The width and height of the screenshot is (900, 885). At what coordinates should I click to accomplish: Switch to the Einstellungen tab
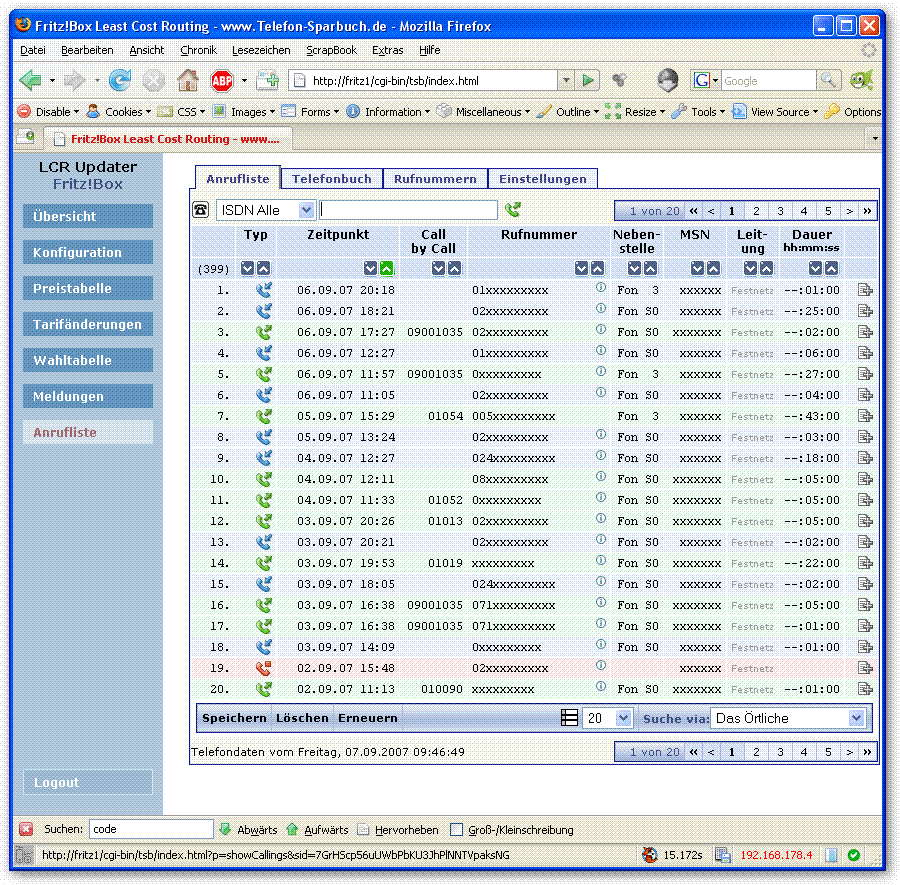pos(542,178)
